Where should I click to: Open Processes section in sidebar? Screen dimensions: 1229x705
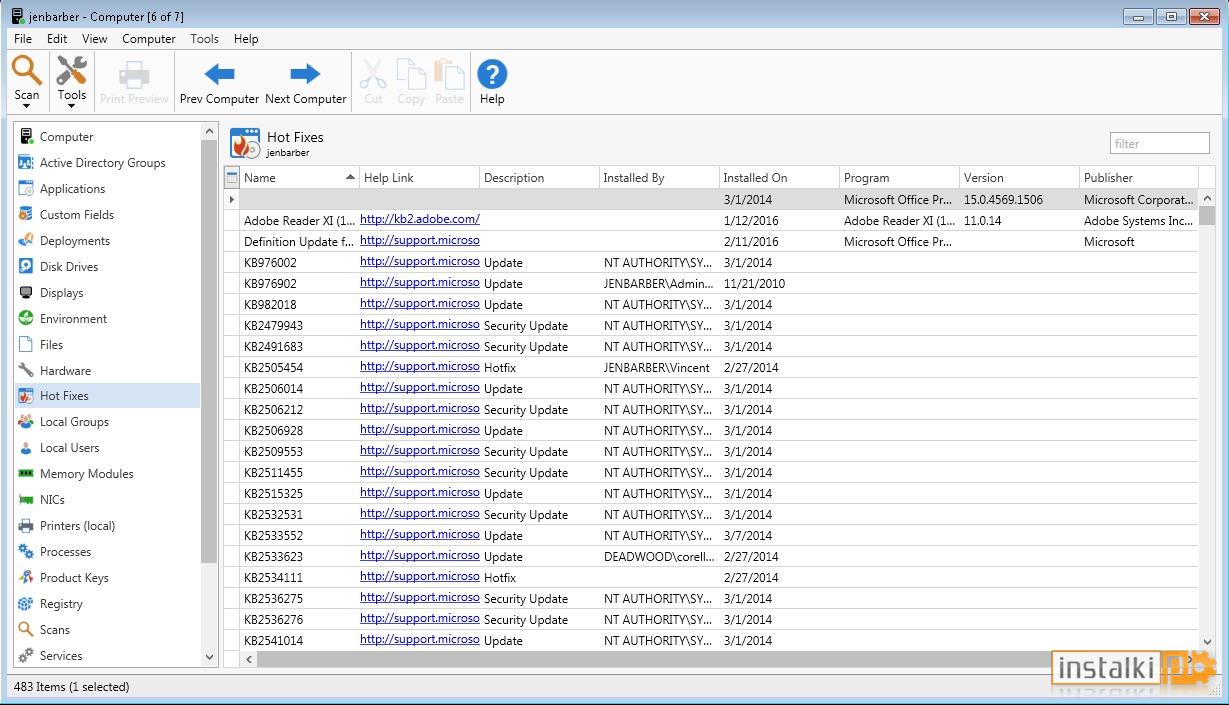(65, 552)
